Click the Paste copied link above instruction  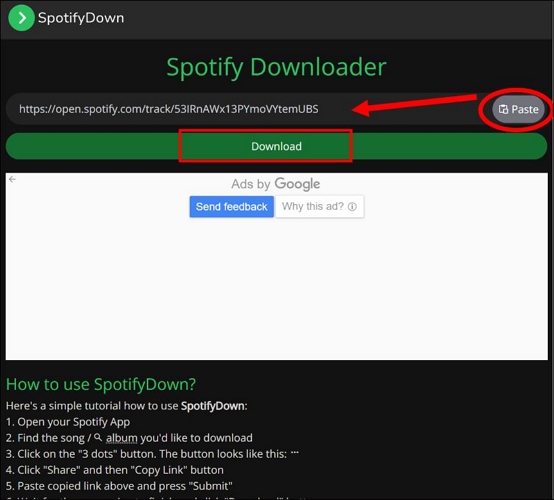(119, 486)
